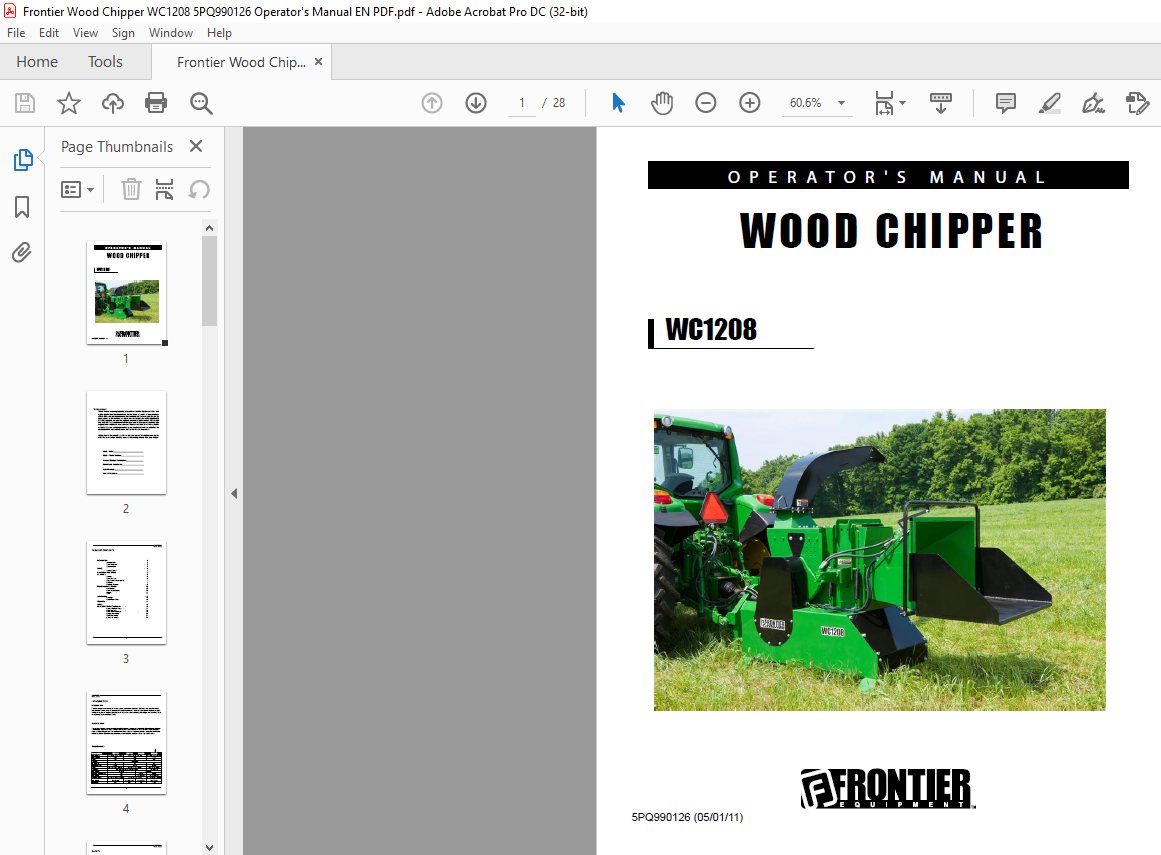Click the OPERATOR'S MANUAL banner text
This screenshot has height=855, width=1161.
click(x=887, y=177)
